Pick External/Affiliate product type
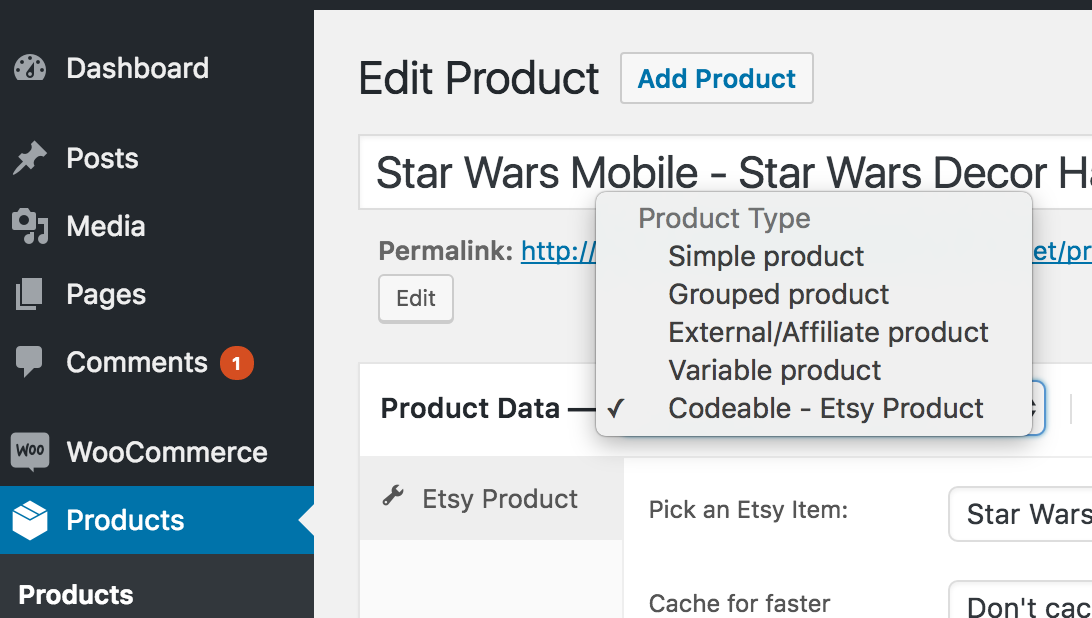The image size is (1092, 618). coord(828,333)
